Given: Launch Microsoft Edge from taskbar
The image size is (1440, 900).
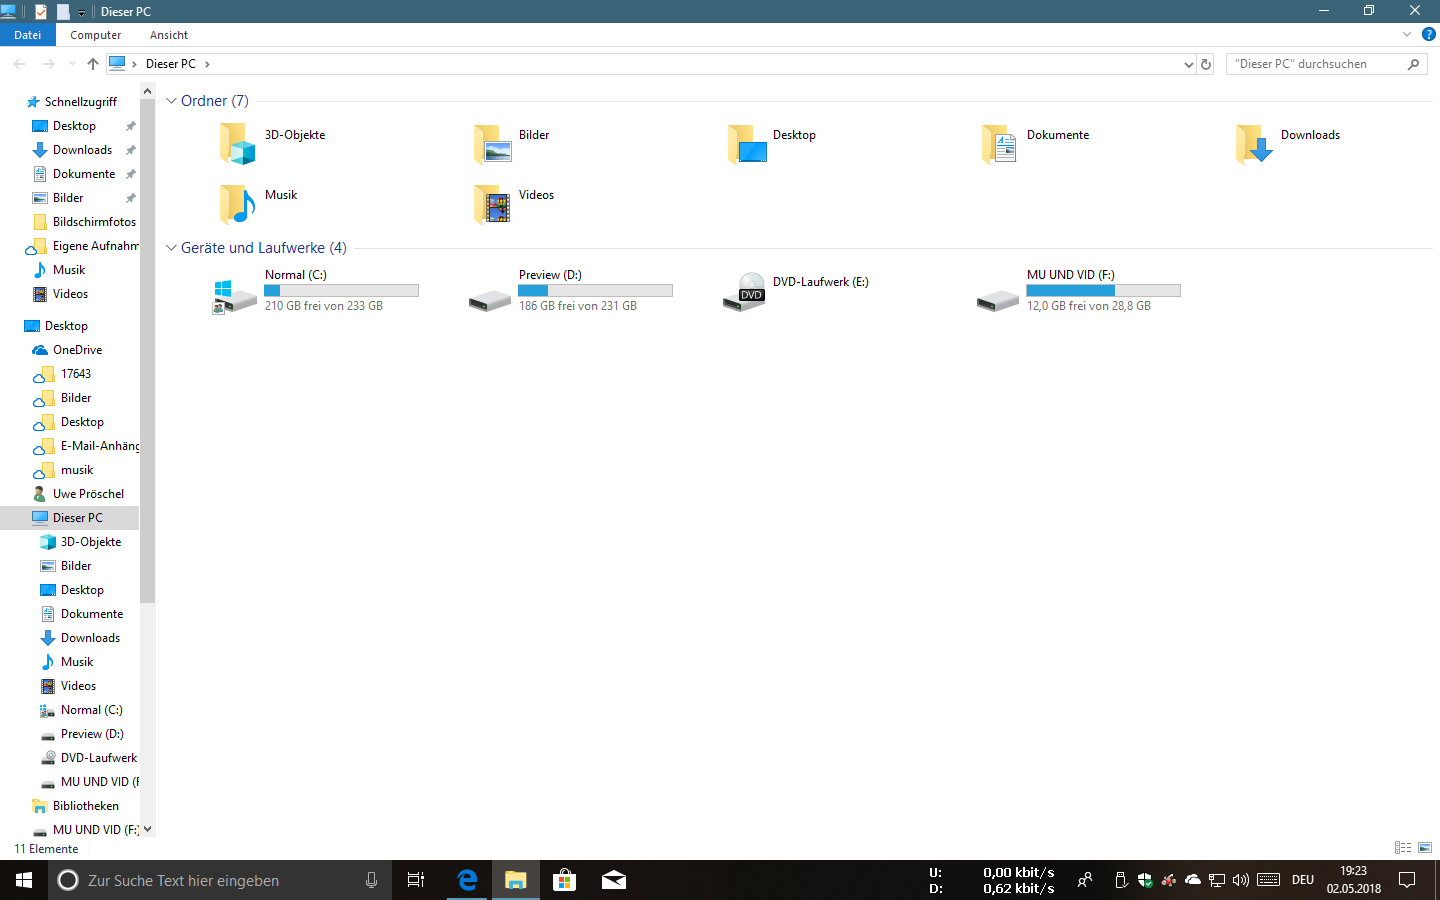Looking at the screenshot, I should pos(467,880).
